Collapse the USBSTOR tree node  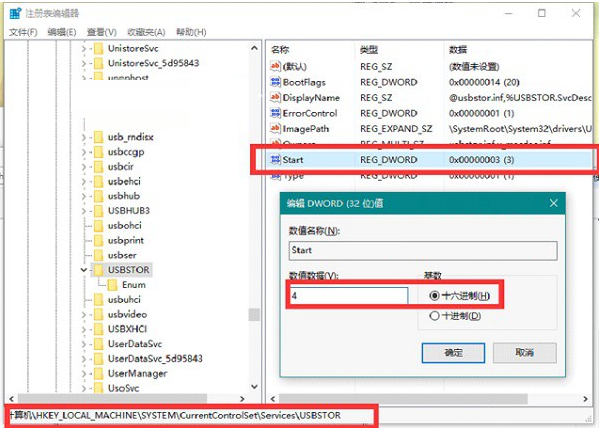pyautogui.click(x=82, y=270)
